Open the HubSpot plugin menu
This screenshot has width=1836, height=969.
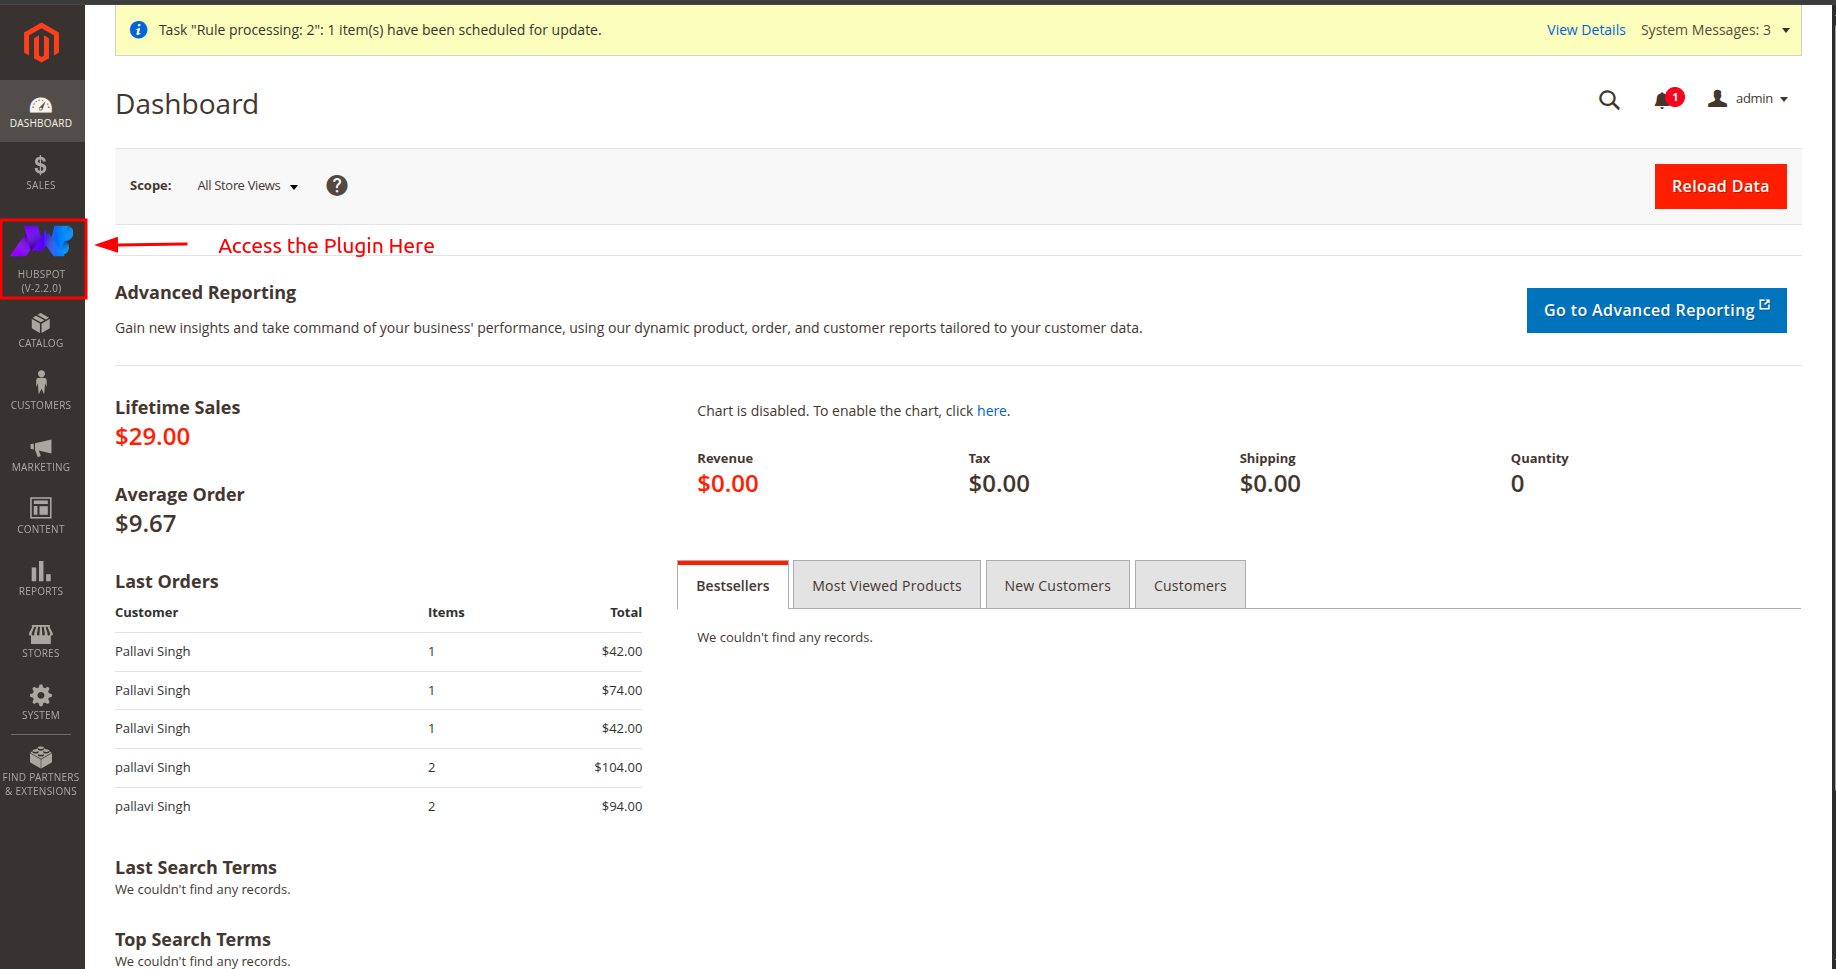tap(42, 259)
